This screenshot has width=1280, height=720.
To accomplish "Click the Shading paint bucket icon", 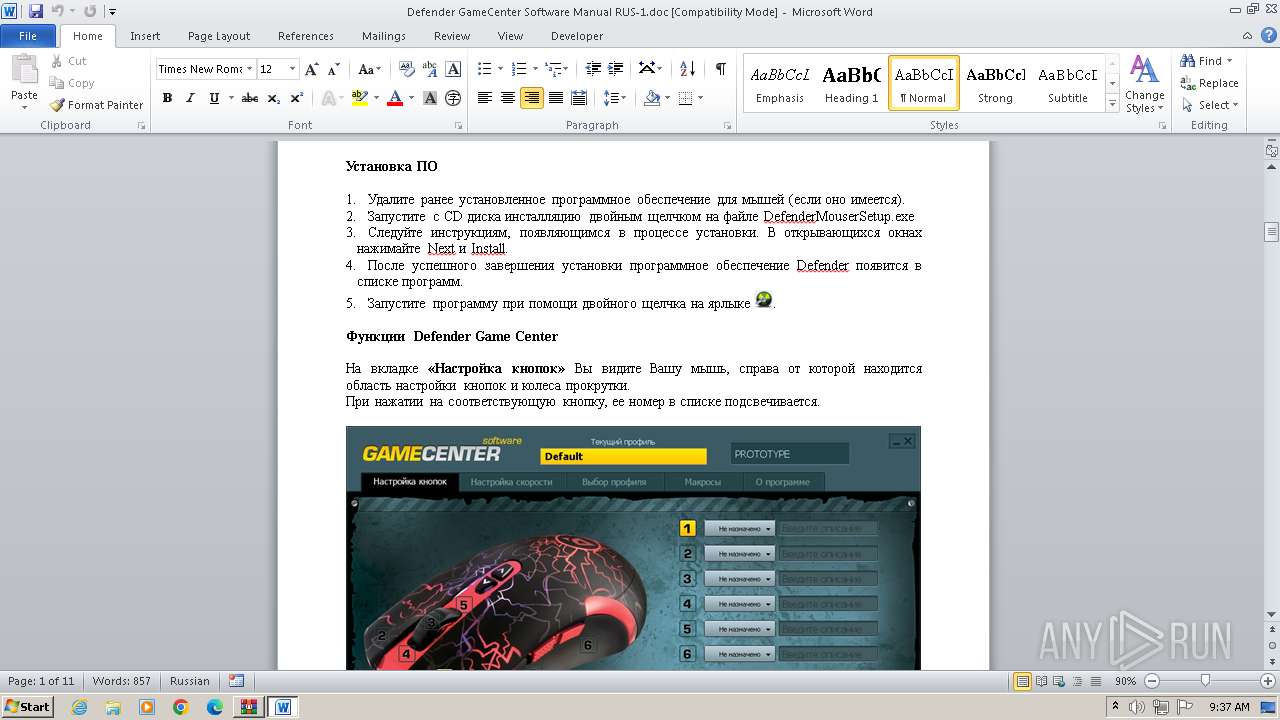I will (x=652, y=98).
